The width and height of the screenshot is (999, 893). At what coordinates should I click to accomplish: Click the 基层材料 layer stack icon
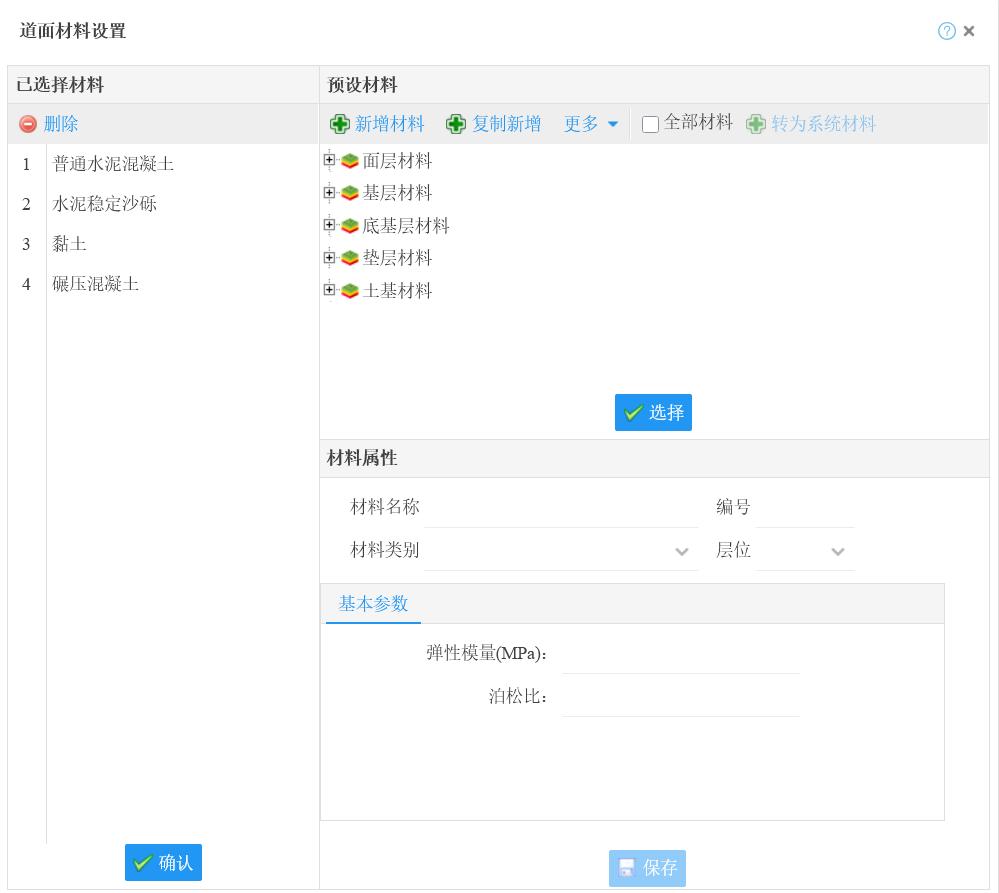[350, 193]
